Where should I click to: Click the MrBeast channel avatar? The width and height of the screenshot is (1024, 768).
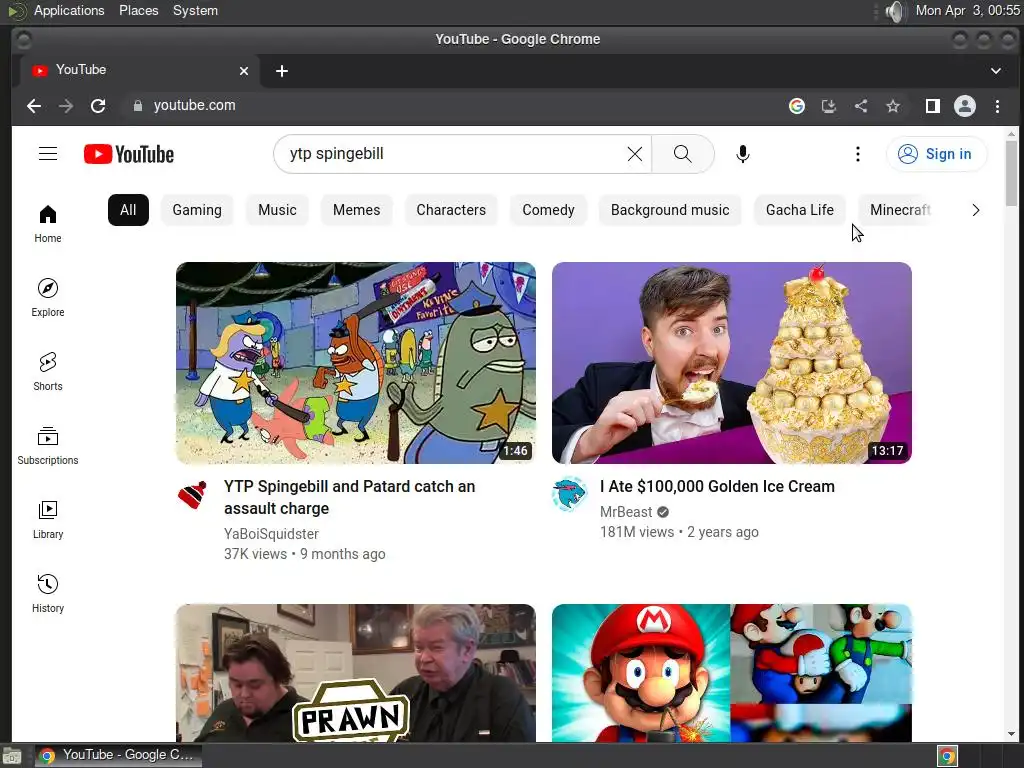569,494
